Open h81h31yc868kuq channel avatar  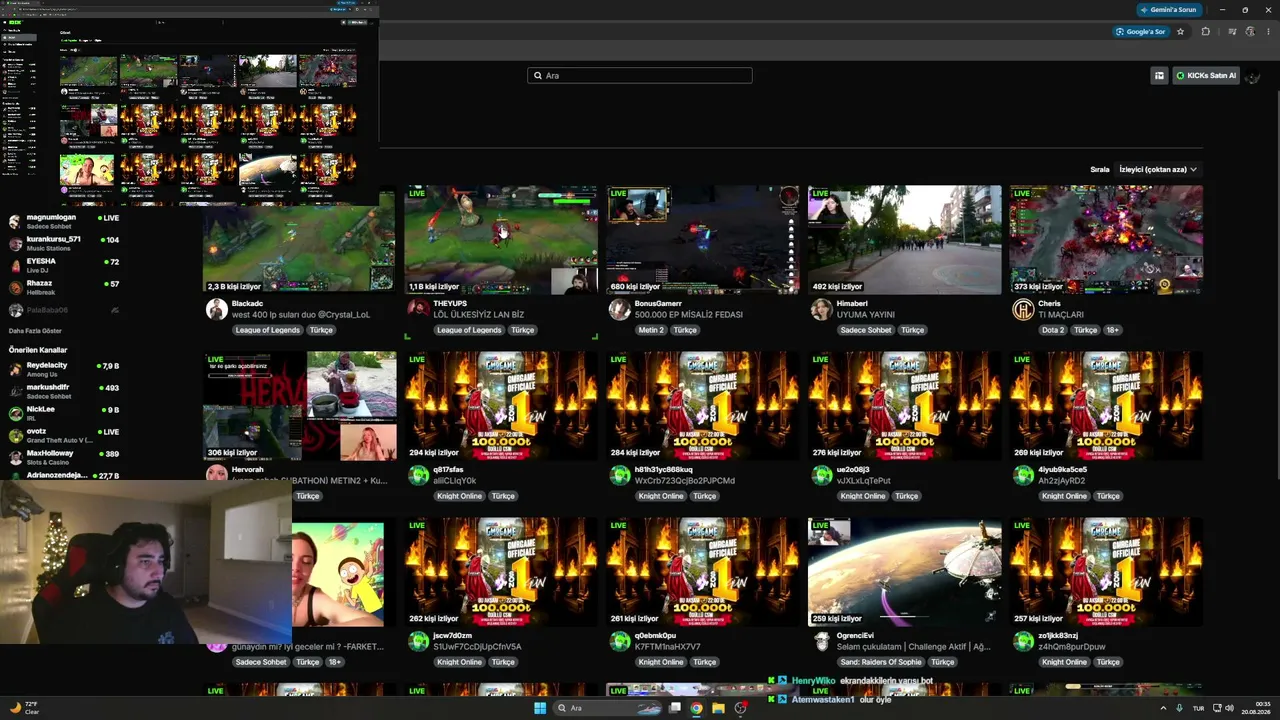(620, 475)
